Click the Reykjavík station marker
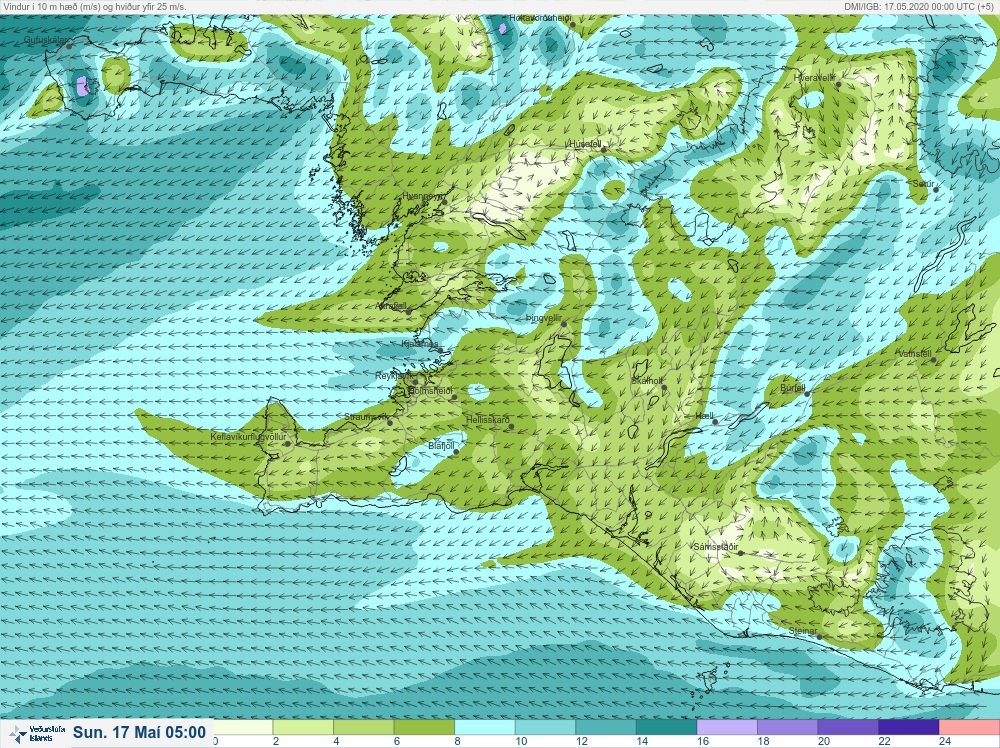 pos(415,383)
